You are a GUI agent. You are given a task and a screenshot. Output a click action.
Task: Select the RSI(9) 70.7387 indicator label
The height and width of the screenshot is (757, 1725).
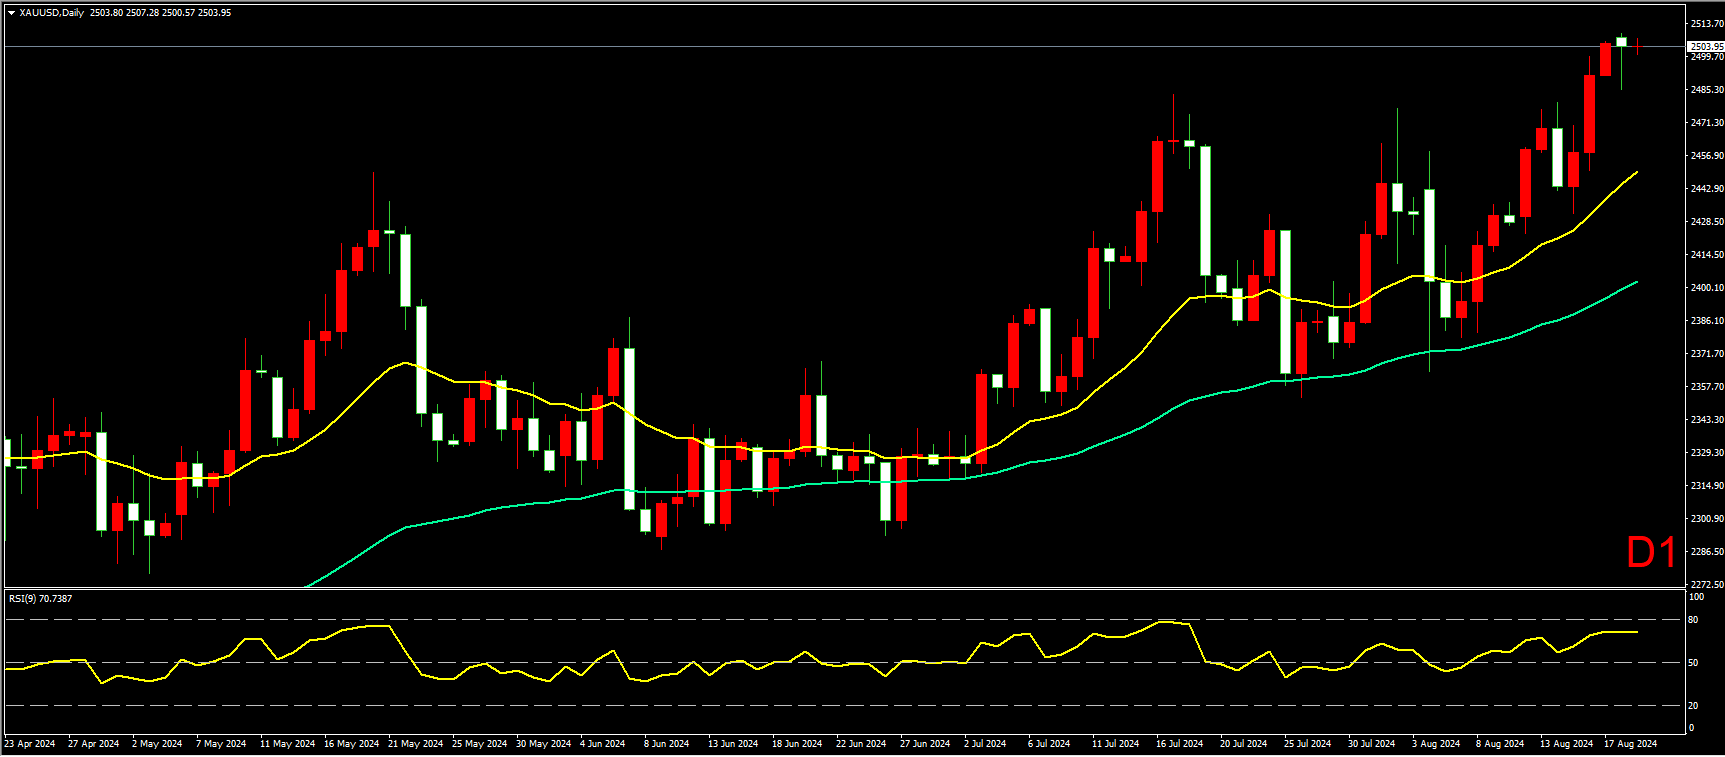(40, 599)
